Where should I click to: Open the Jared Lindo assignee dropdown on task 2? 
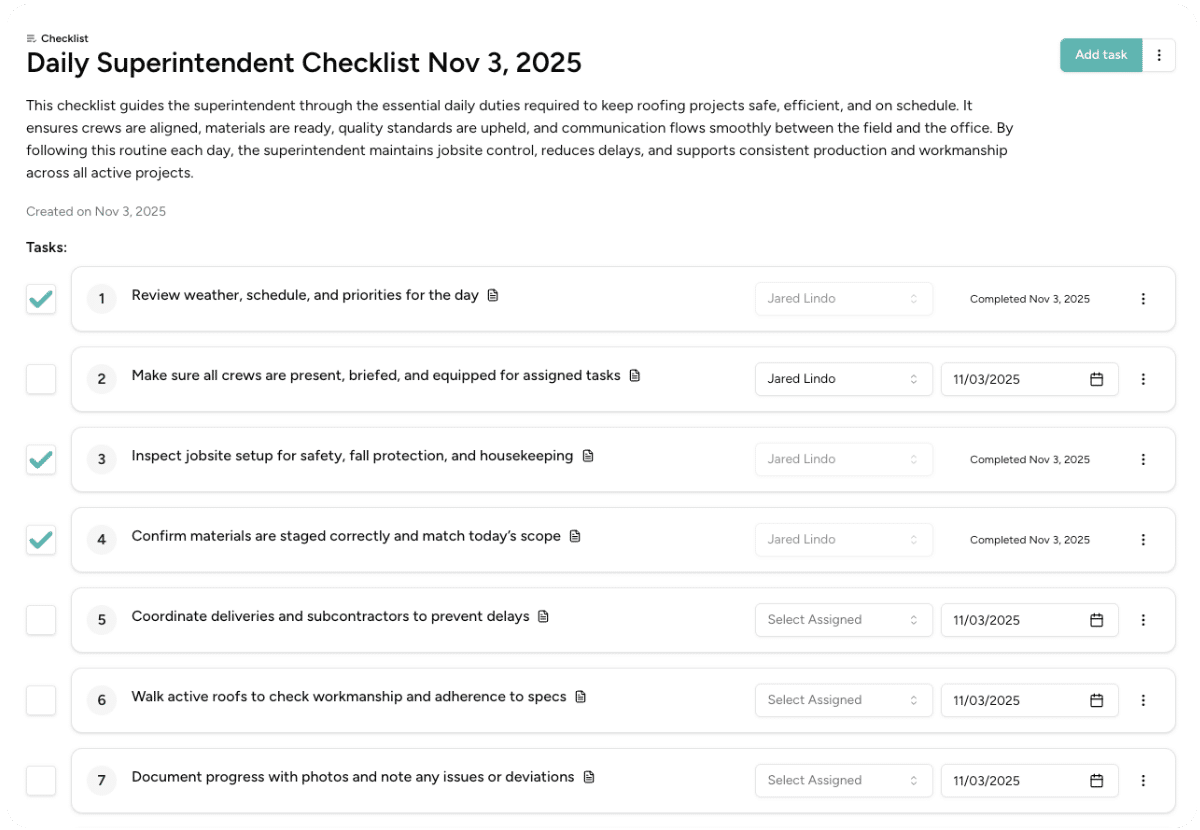click(843, 379)
